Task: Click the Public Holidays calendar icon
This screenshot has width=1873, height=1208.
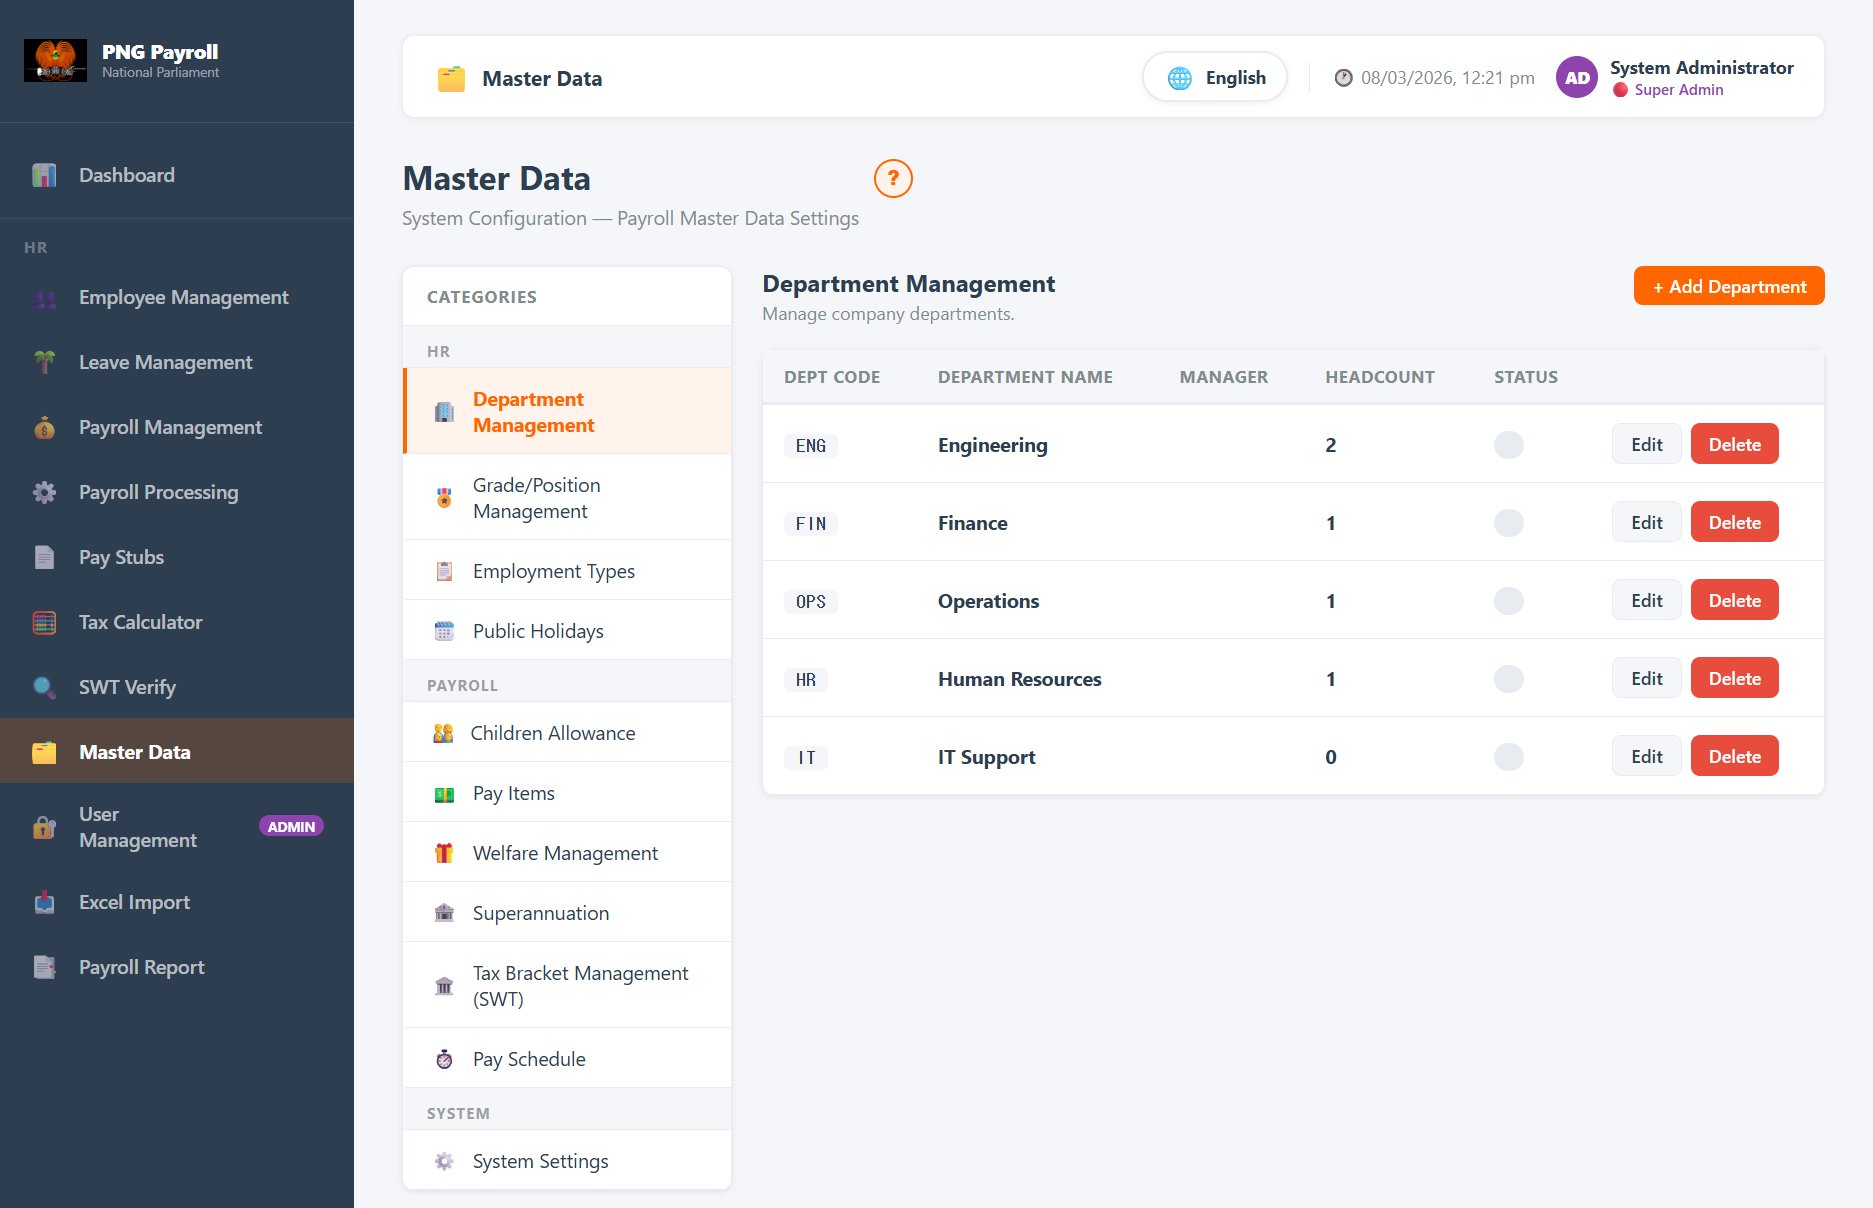Action: (444, 631)
